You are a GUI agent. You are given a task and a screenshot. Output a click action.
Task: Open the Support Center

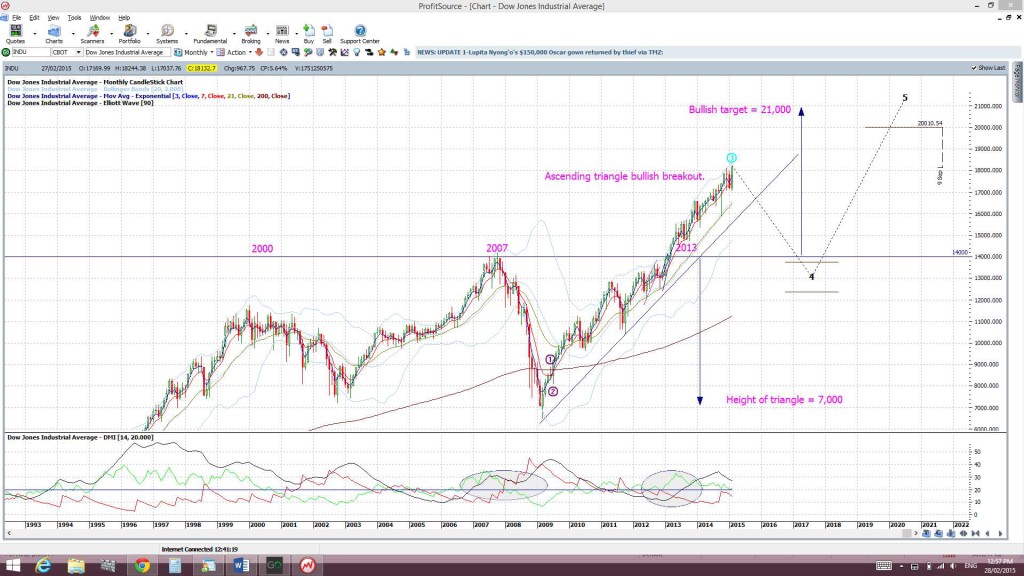[360, 34]
